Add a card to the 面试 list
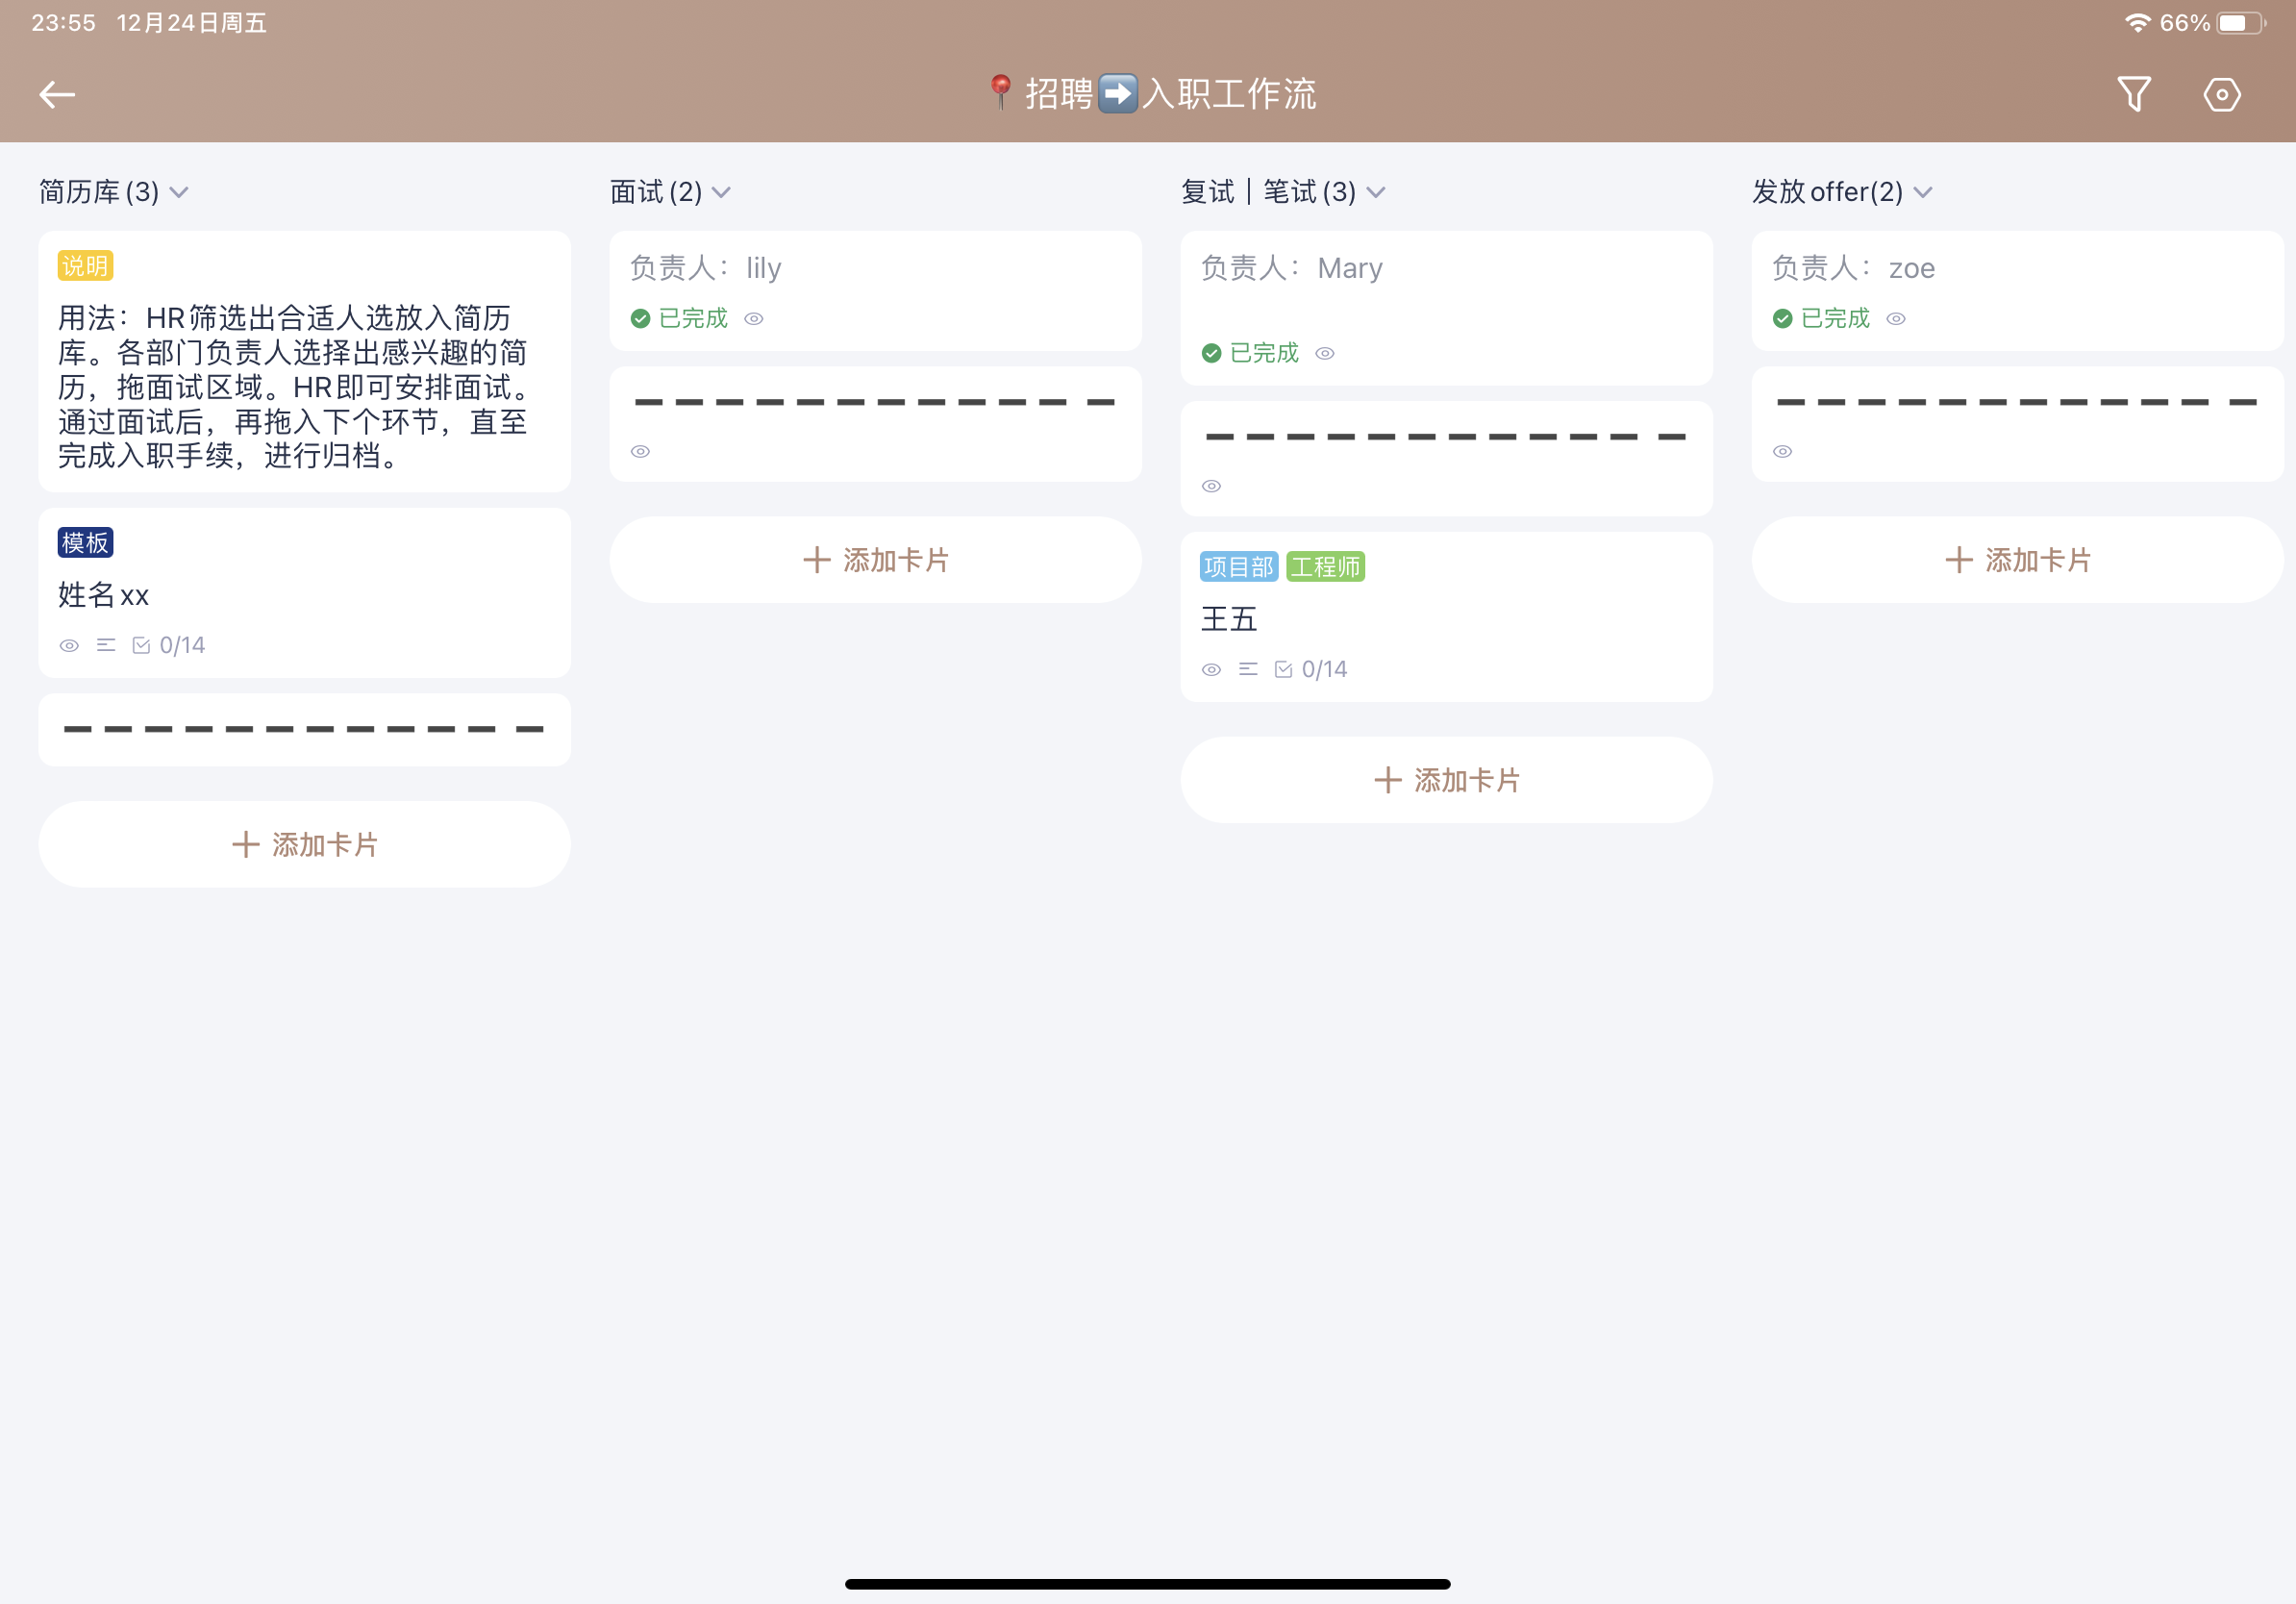Screen dimensions: 2296x1604 click(875, 559)
